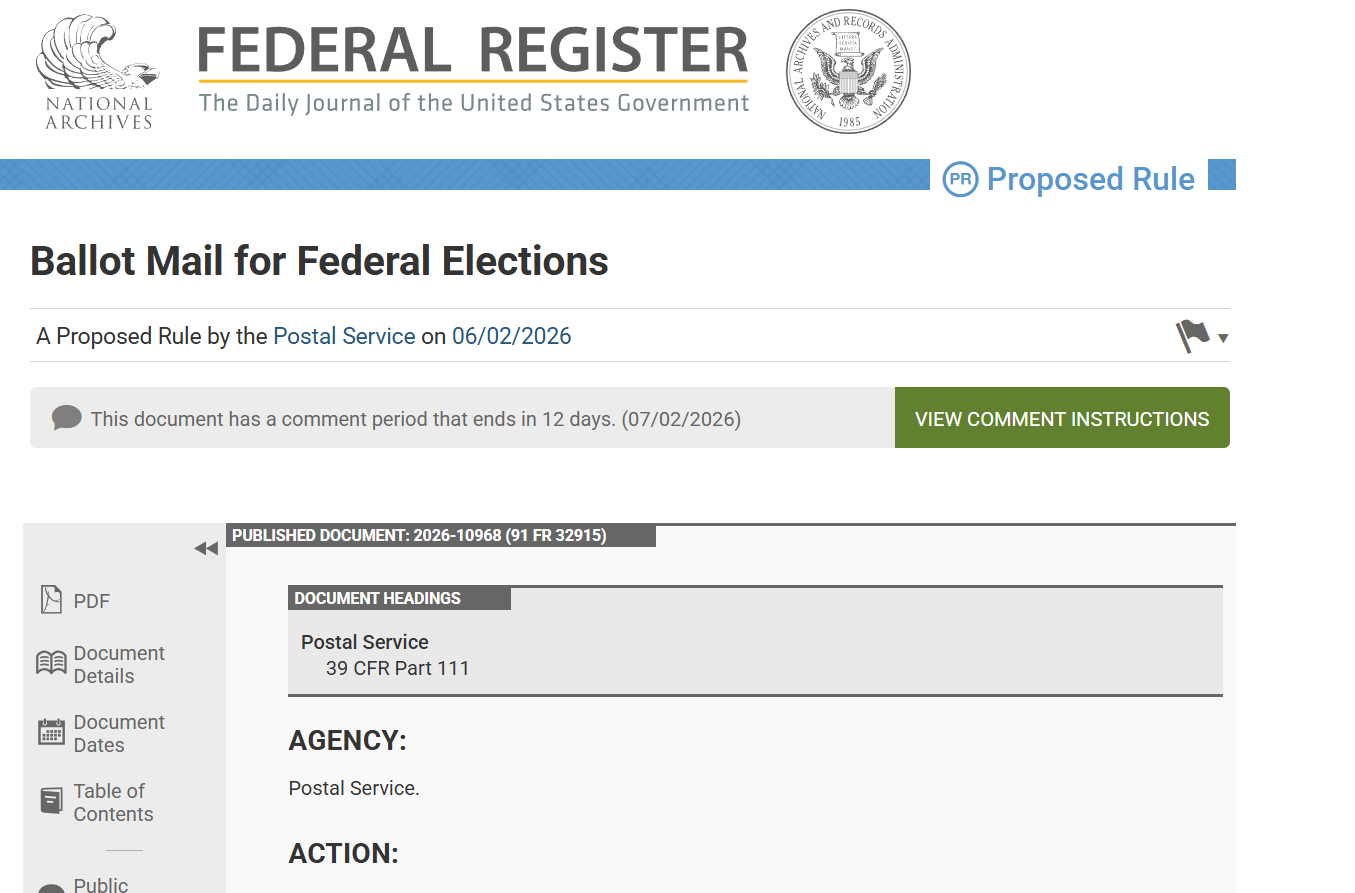Open the Table of Contents sidebar item
This screenshot has width=1355, height=893.
[x=113, y=802]
